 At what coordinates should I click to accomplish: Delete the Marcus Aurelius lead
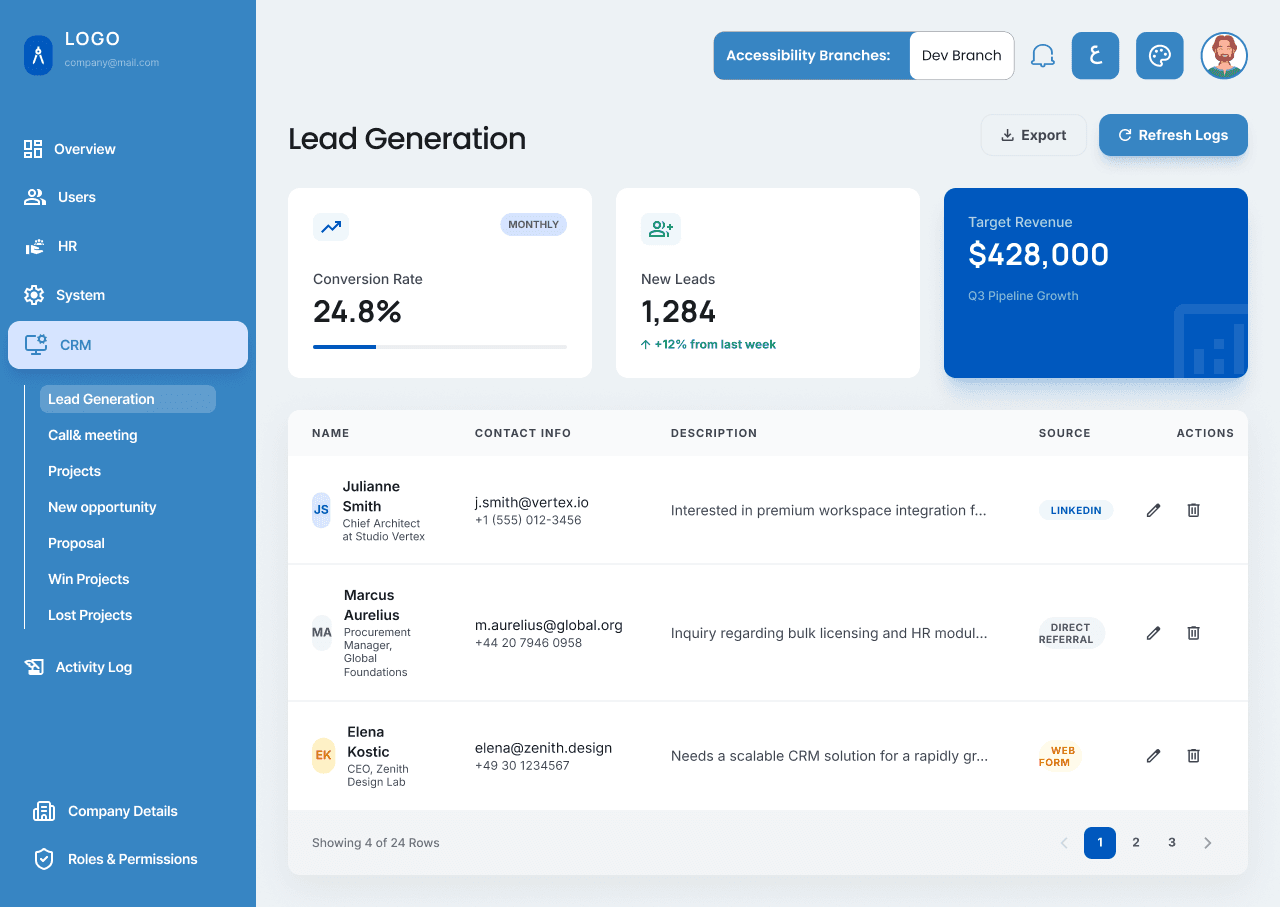(x=1193, y=633)
